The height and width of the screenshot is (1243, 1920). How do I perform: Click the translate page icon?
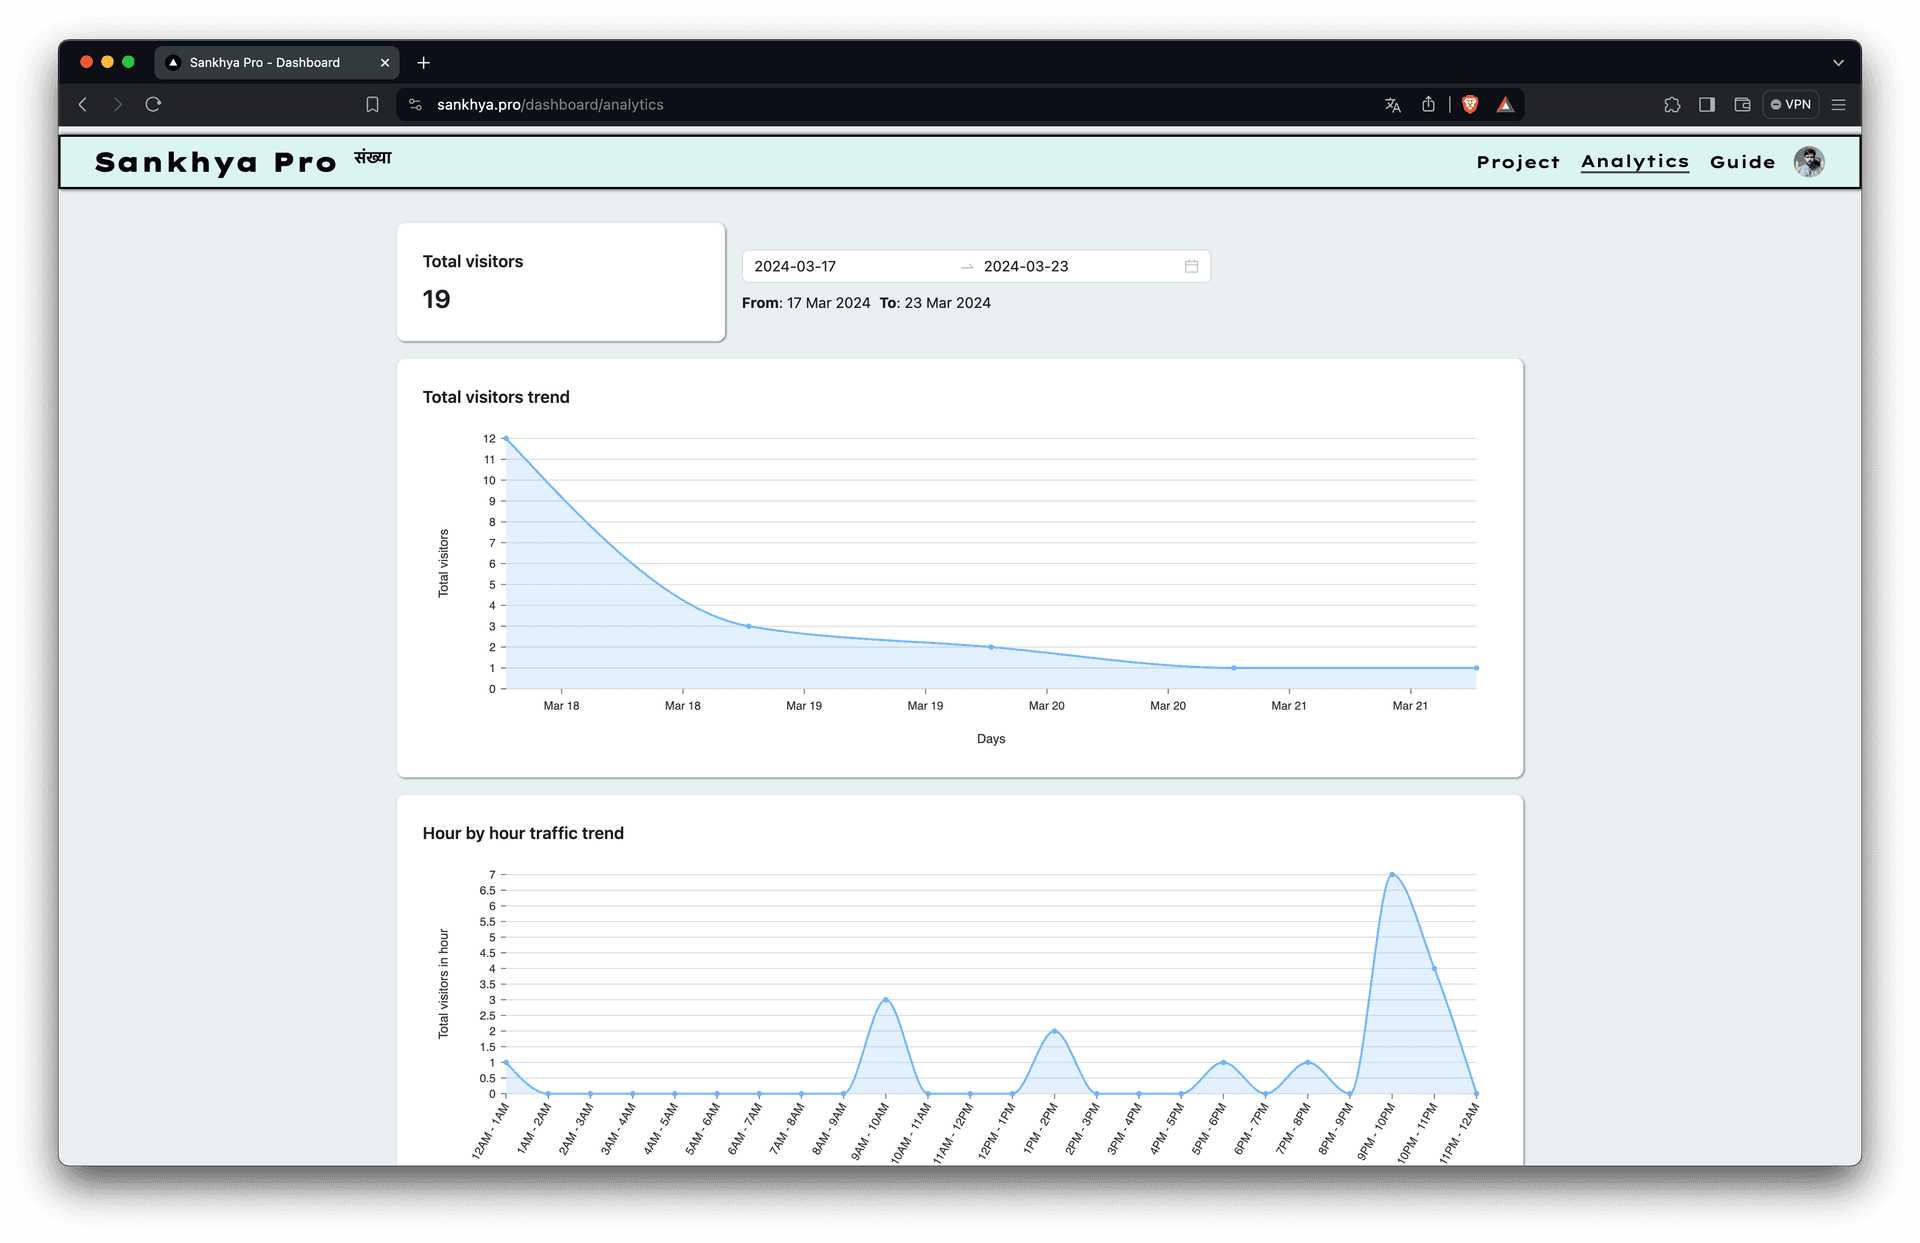tap(1393, 104)
